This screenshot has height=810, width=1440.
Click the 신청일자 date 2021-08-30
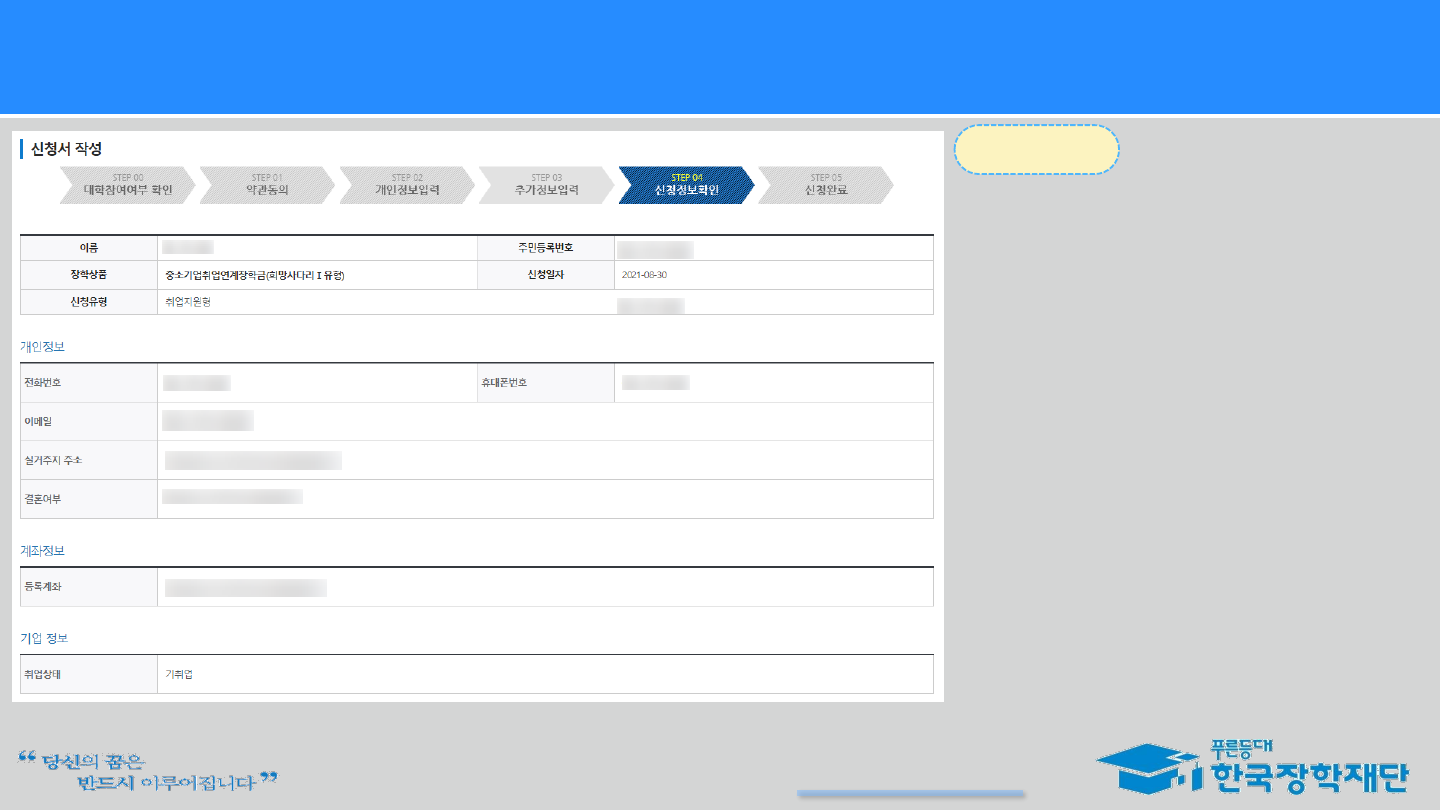(644, 275)
